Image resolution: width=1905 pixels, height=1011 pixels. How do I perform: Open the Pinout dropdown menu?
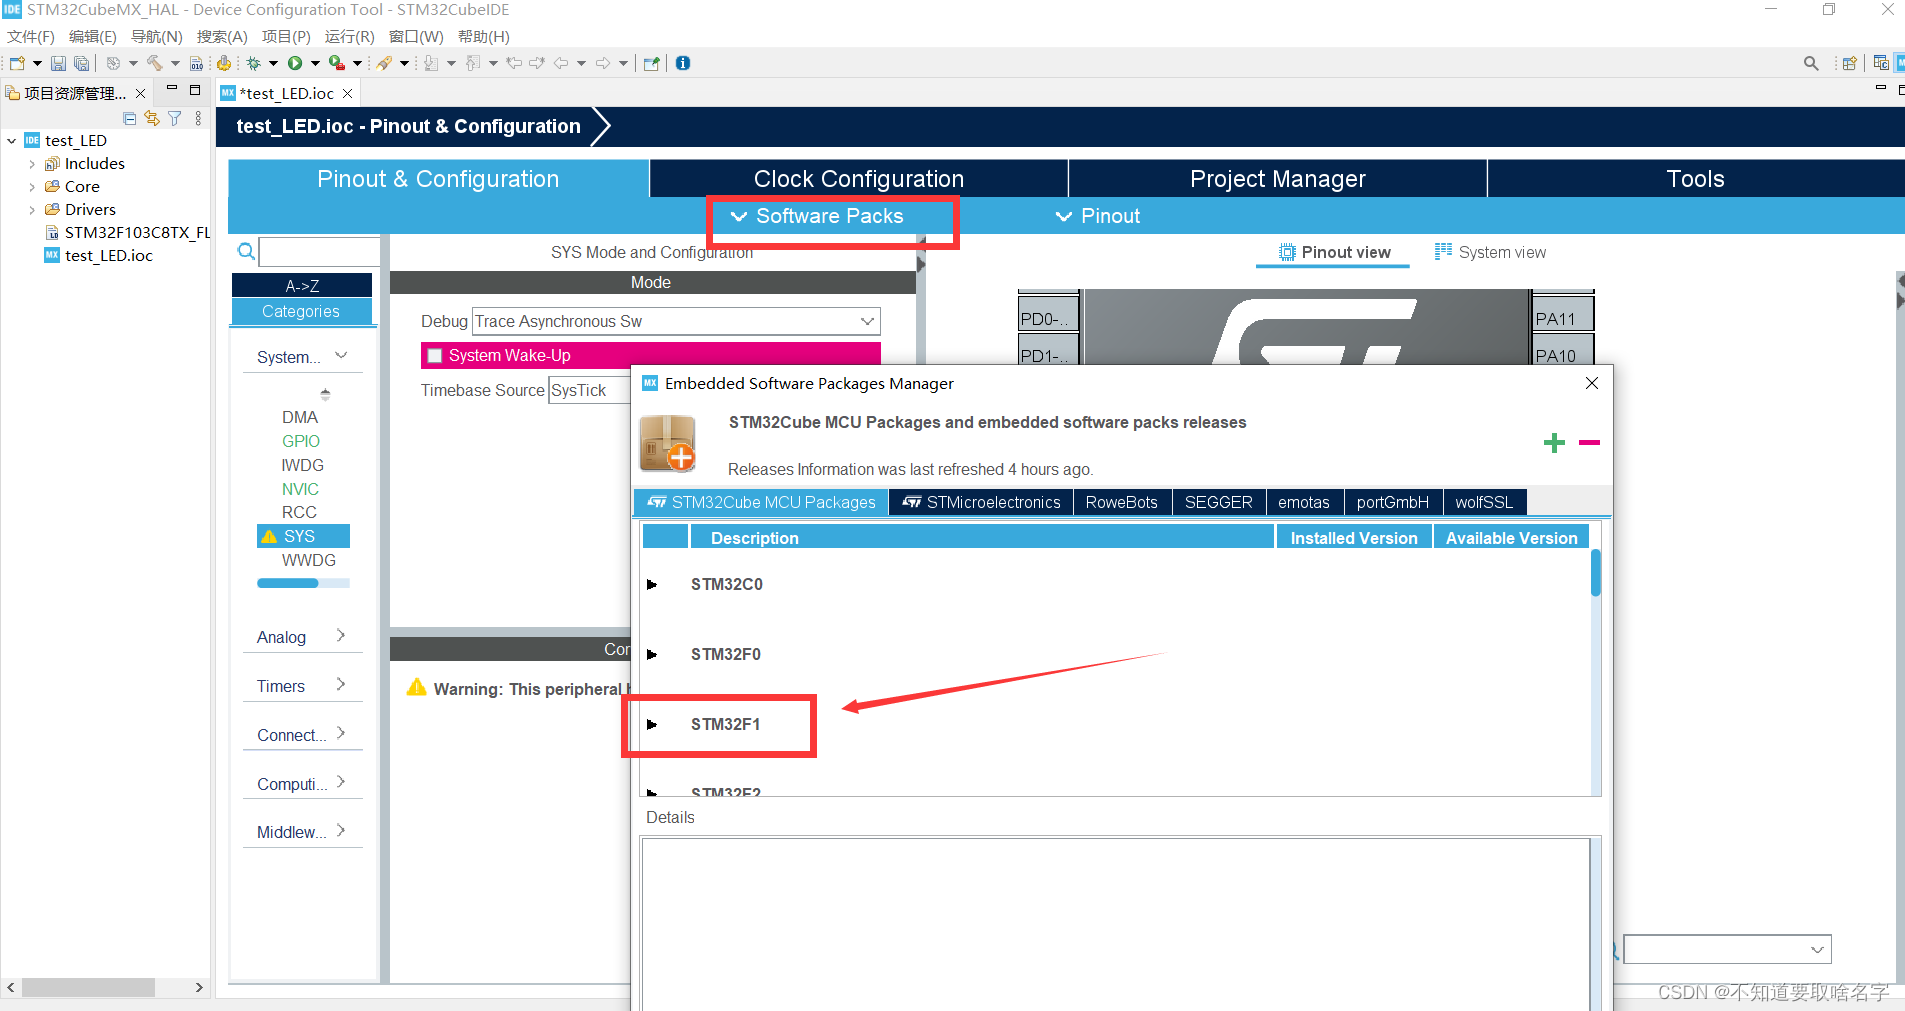click(1098, 216)
